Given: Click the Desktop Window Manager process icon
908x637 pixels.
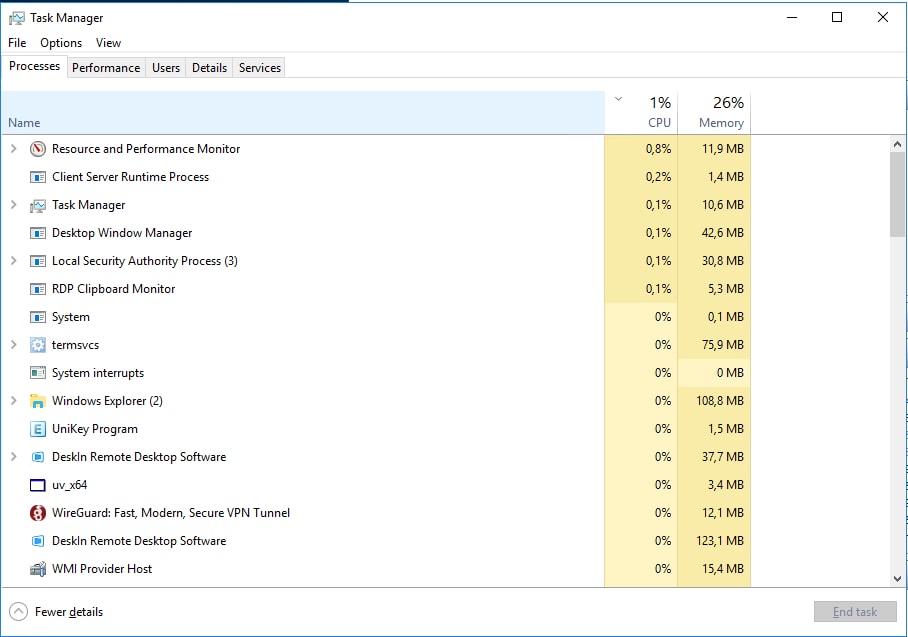Looking at the screenshot, I should coord(37,232).
